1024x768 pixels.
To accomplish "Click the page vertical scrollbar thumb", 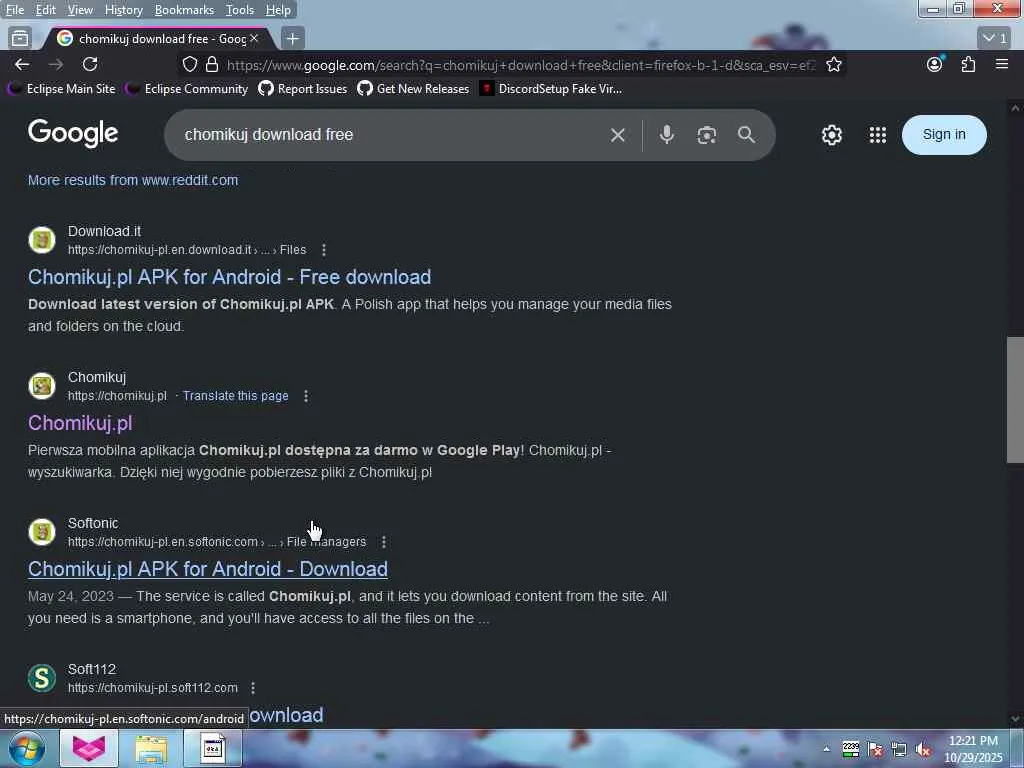I will point(1015,400).
